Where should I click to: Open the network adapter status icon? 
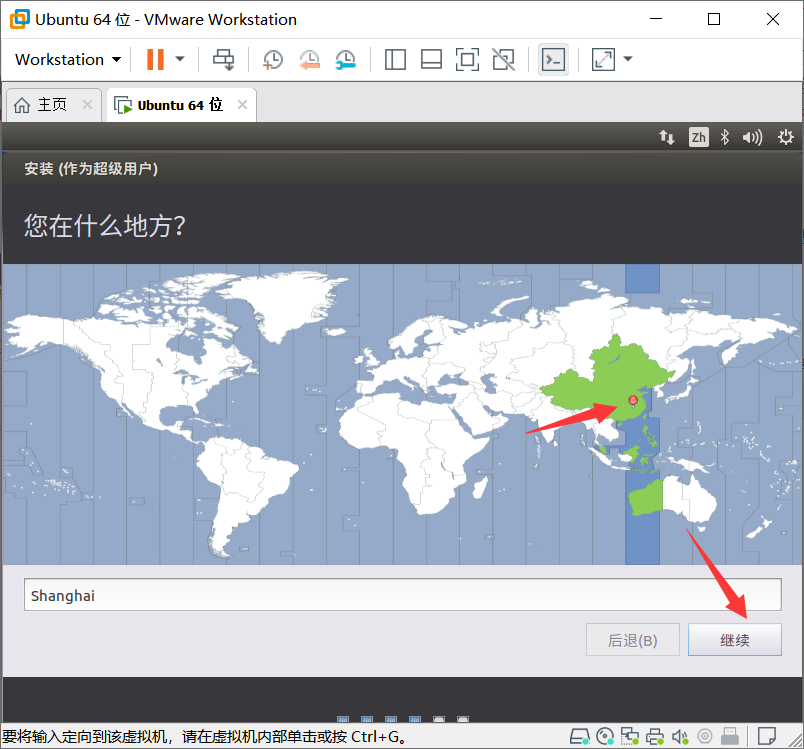[630, 736]
